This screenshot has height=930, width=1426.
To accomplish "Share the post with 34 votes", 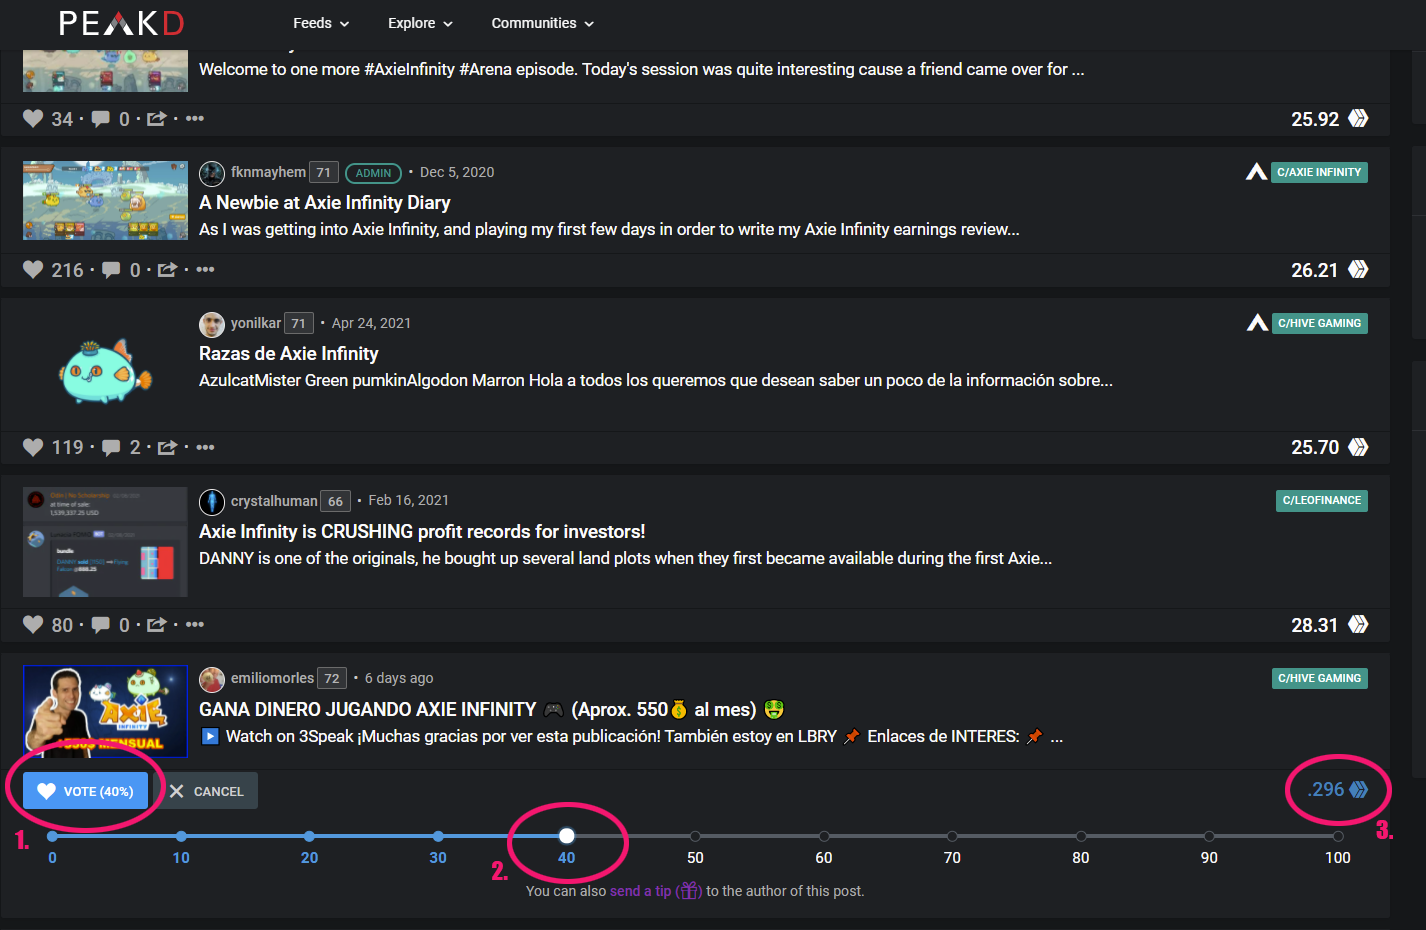I will pos(157,119).
